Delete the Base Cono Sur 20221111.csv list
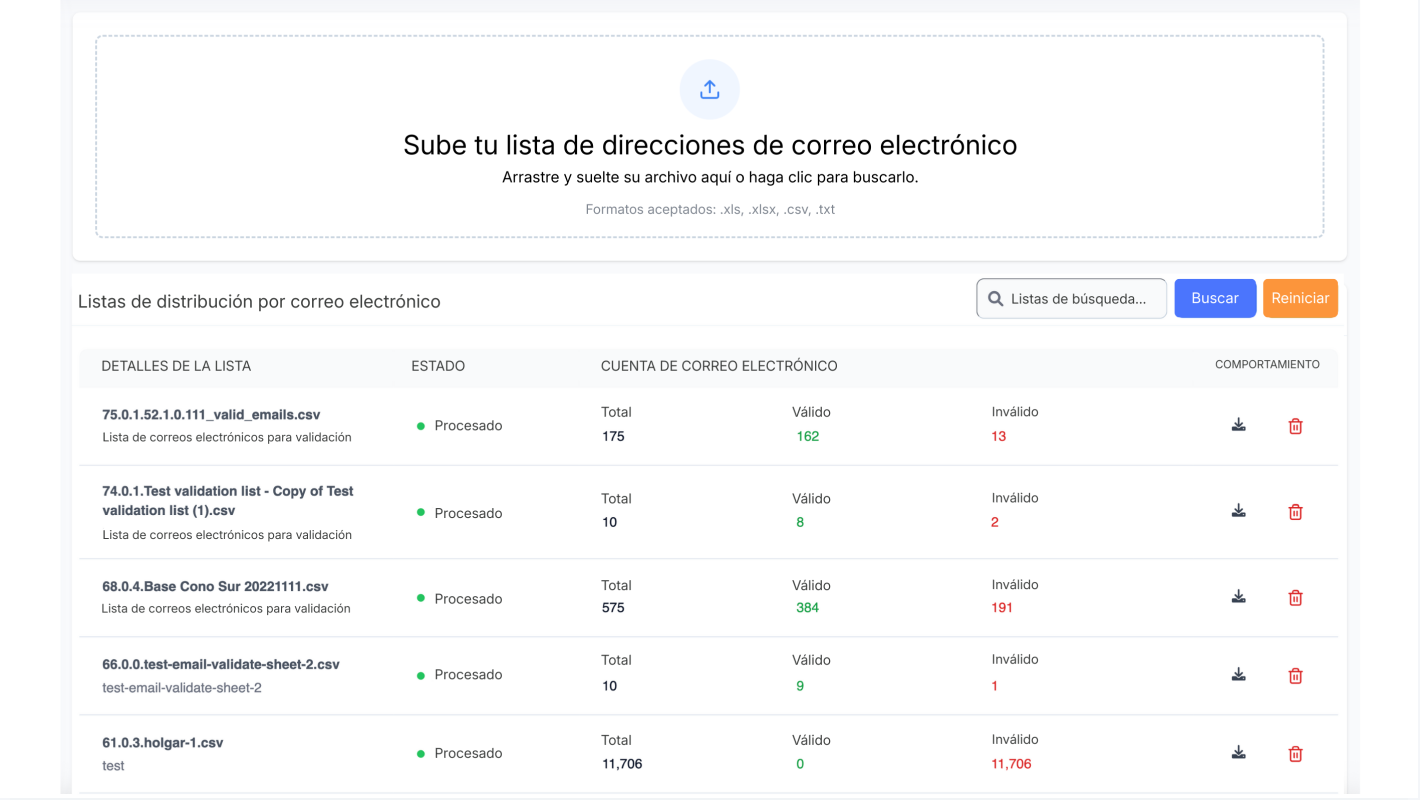This screenshot has height=800, width=1420. tap(1295, 598)
